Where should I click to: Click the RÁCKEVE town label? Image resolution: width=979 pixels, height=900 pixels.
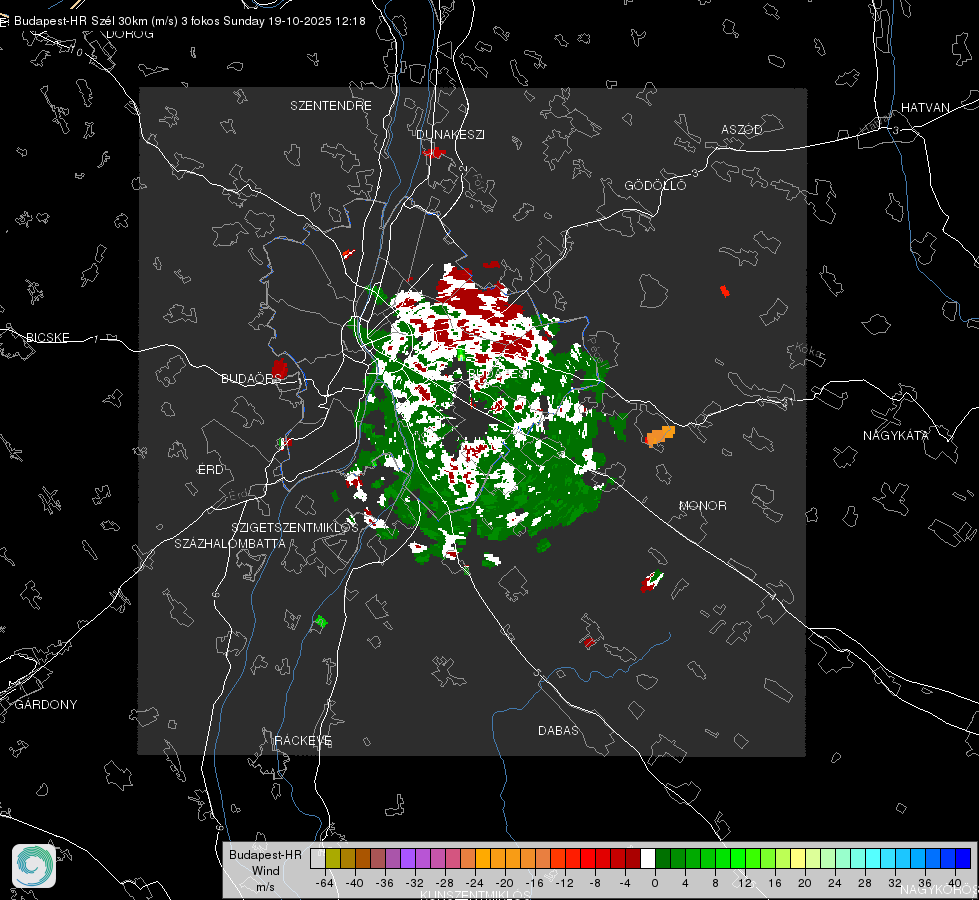pyautogui.click(x=303, y=740)
